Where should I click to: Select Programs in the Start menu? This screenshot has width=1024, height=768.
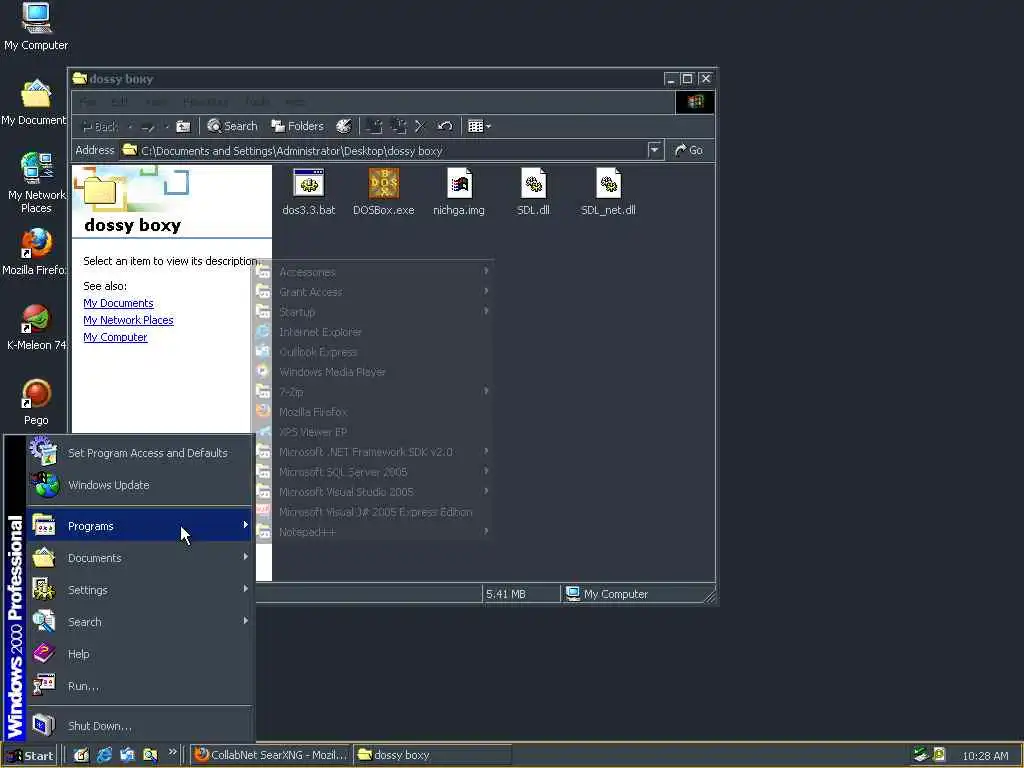(139, 526)
